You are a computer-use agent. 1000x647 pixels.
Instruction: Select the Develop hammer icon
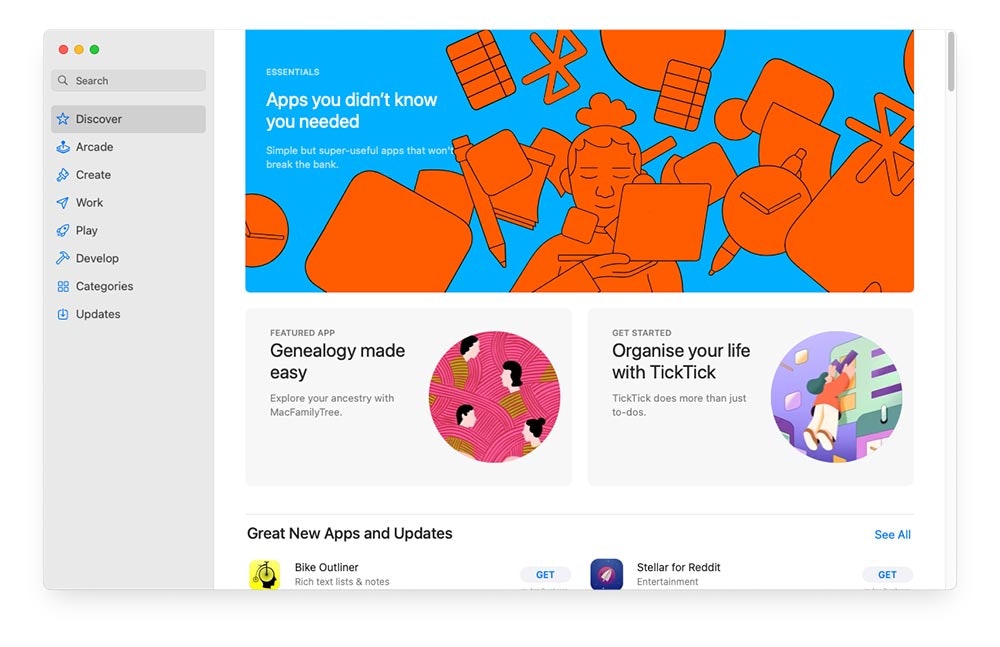[62, 258]
